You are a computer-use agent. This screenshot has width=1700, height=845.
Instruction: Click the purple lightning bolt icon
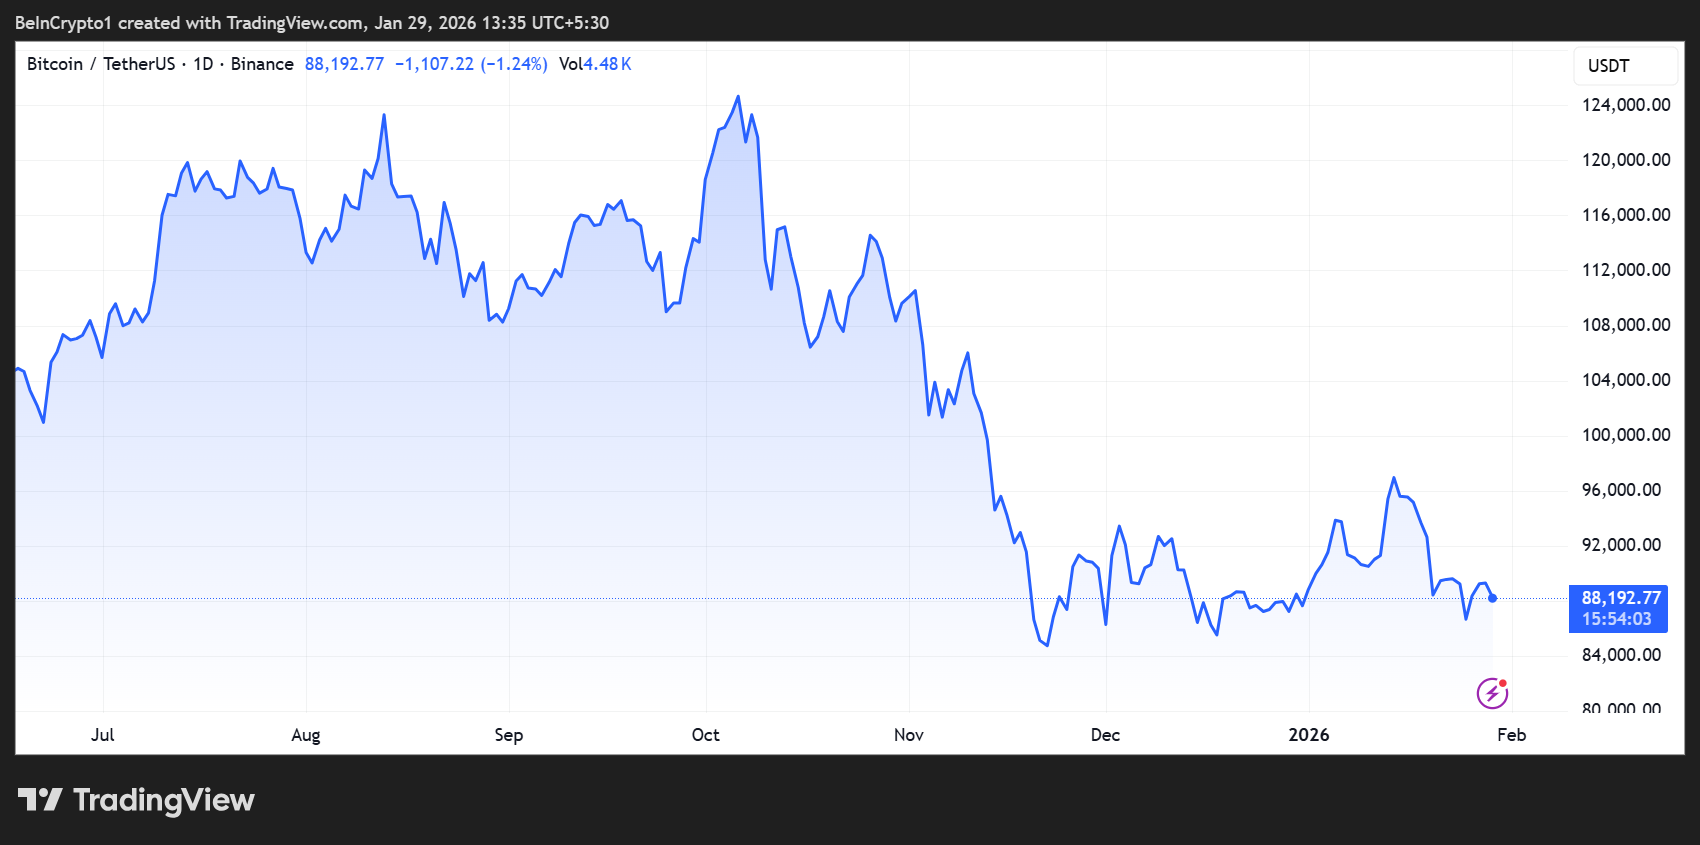pyautogui.click(x=1492, y=692)
